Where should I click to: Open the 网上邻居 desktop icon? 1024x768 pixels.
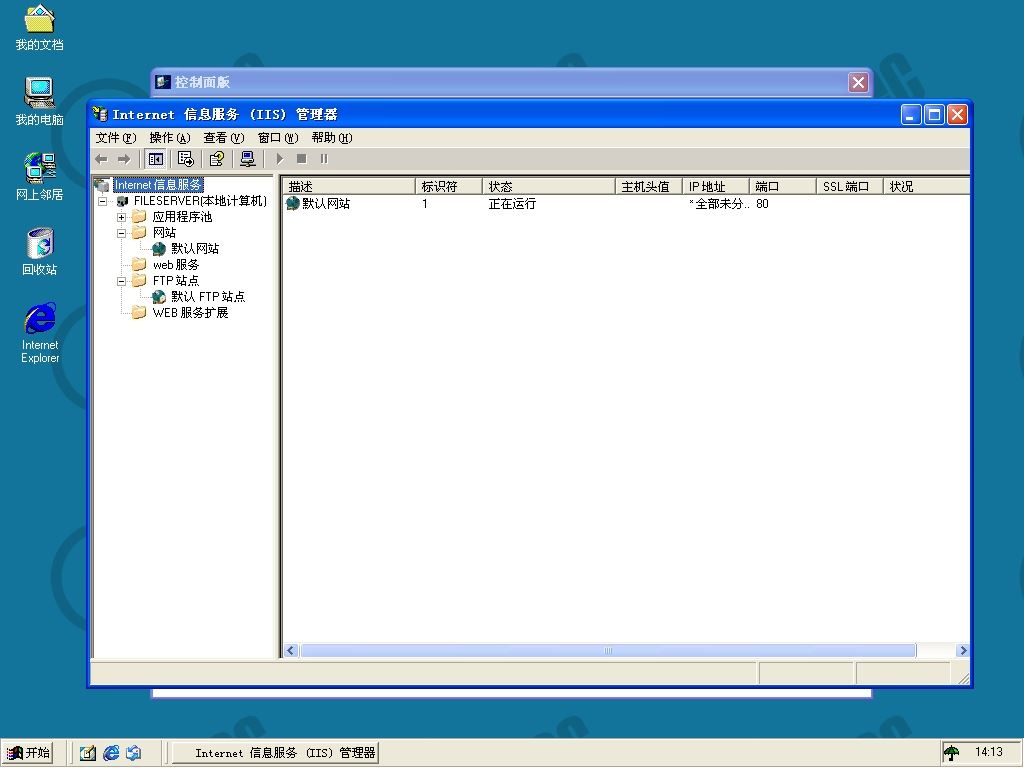pyautogui.click(x=39, y=176)
